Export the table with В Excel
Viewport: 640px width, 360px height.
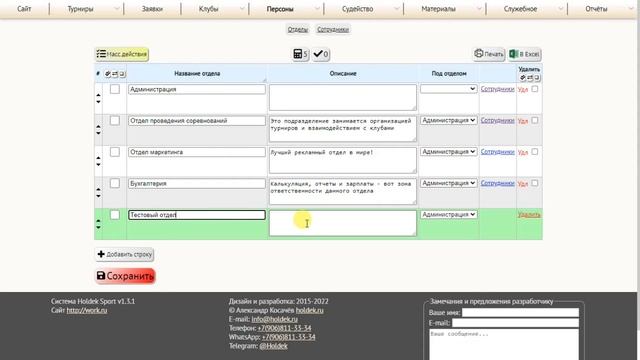(524, 54)
